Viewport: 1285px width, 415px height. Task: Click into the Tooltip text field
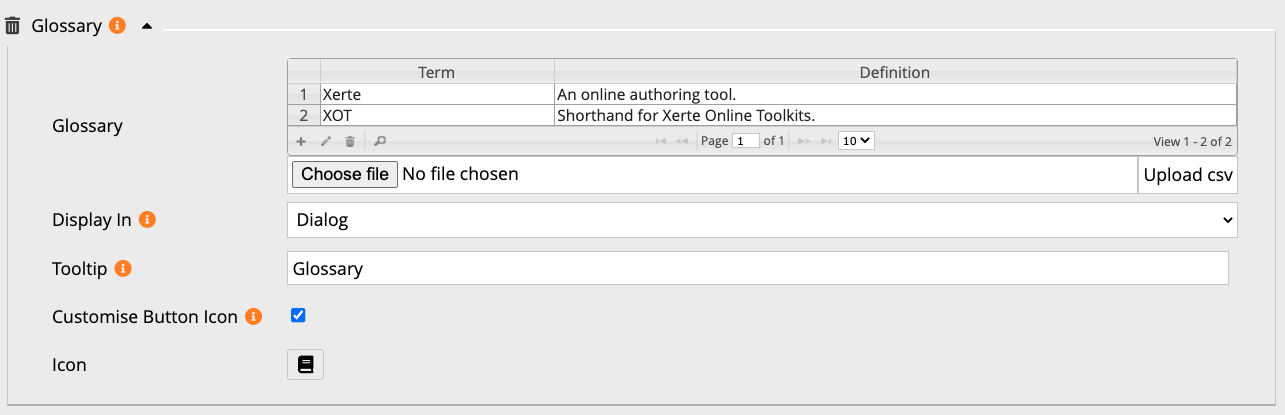[x=757, y=268]
